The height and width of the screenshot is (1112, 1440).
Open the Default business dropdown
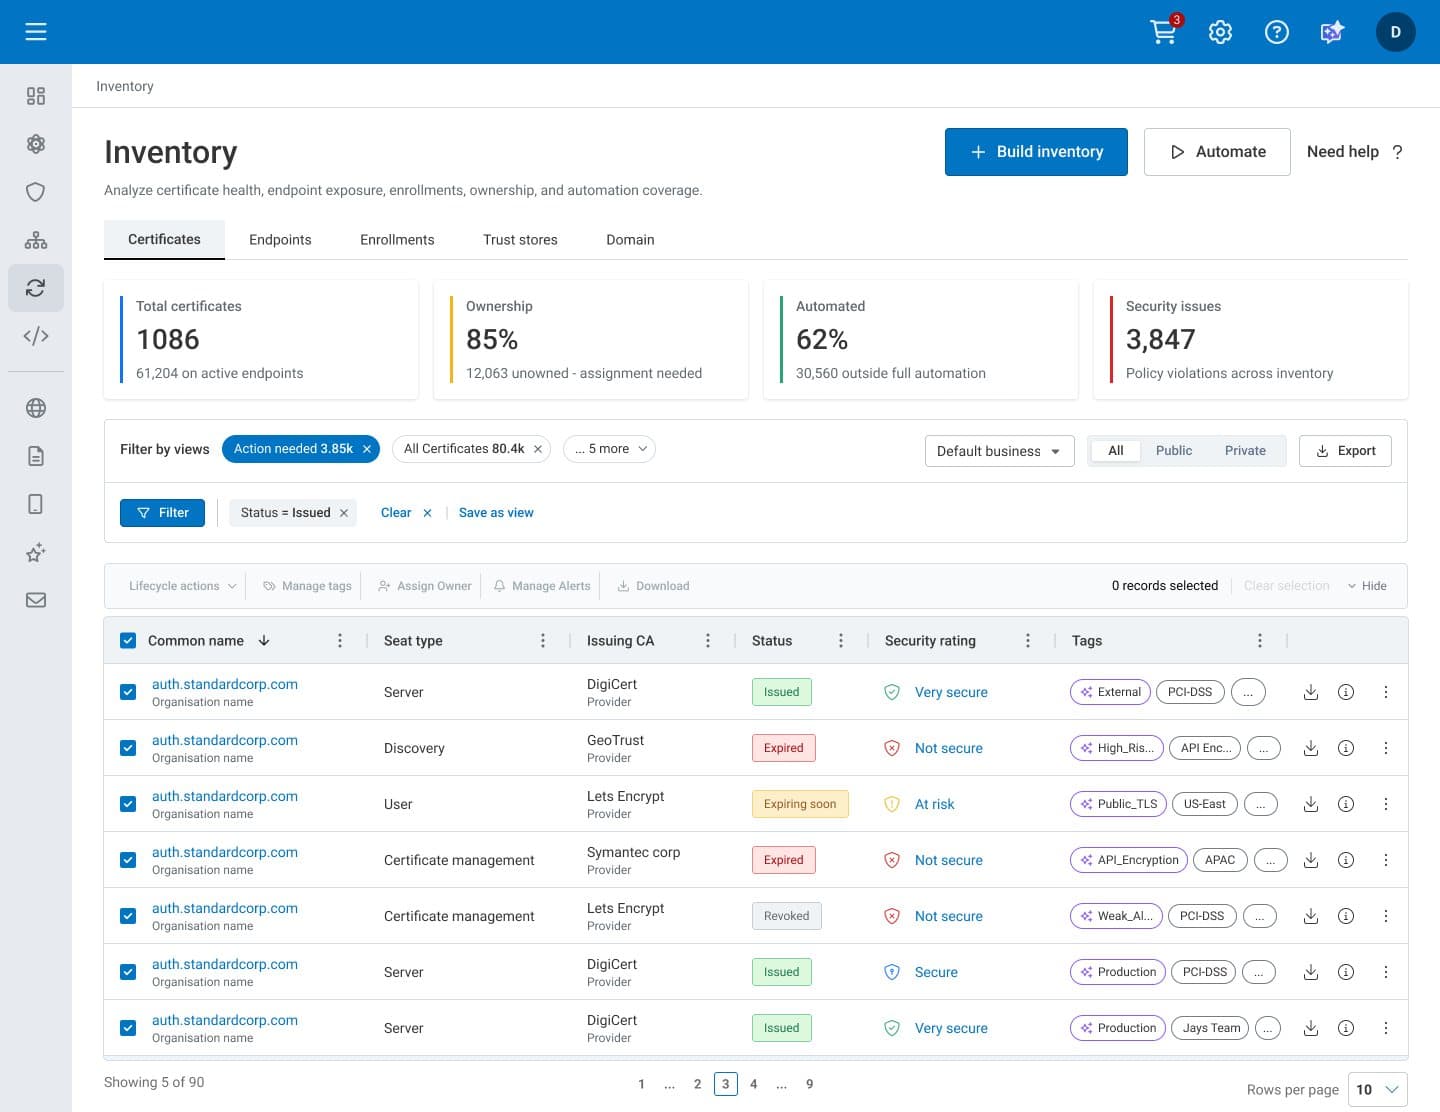(999, 451)
